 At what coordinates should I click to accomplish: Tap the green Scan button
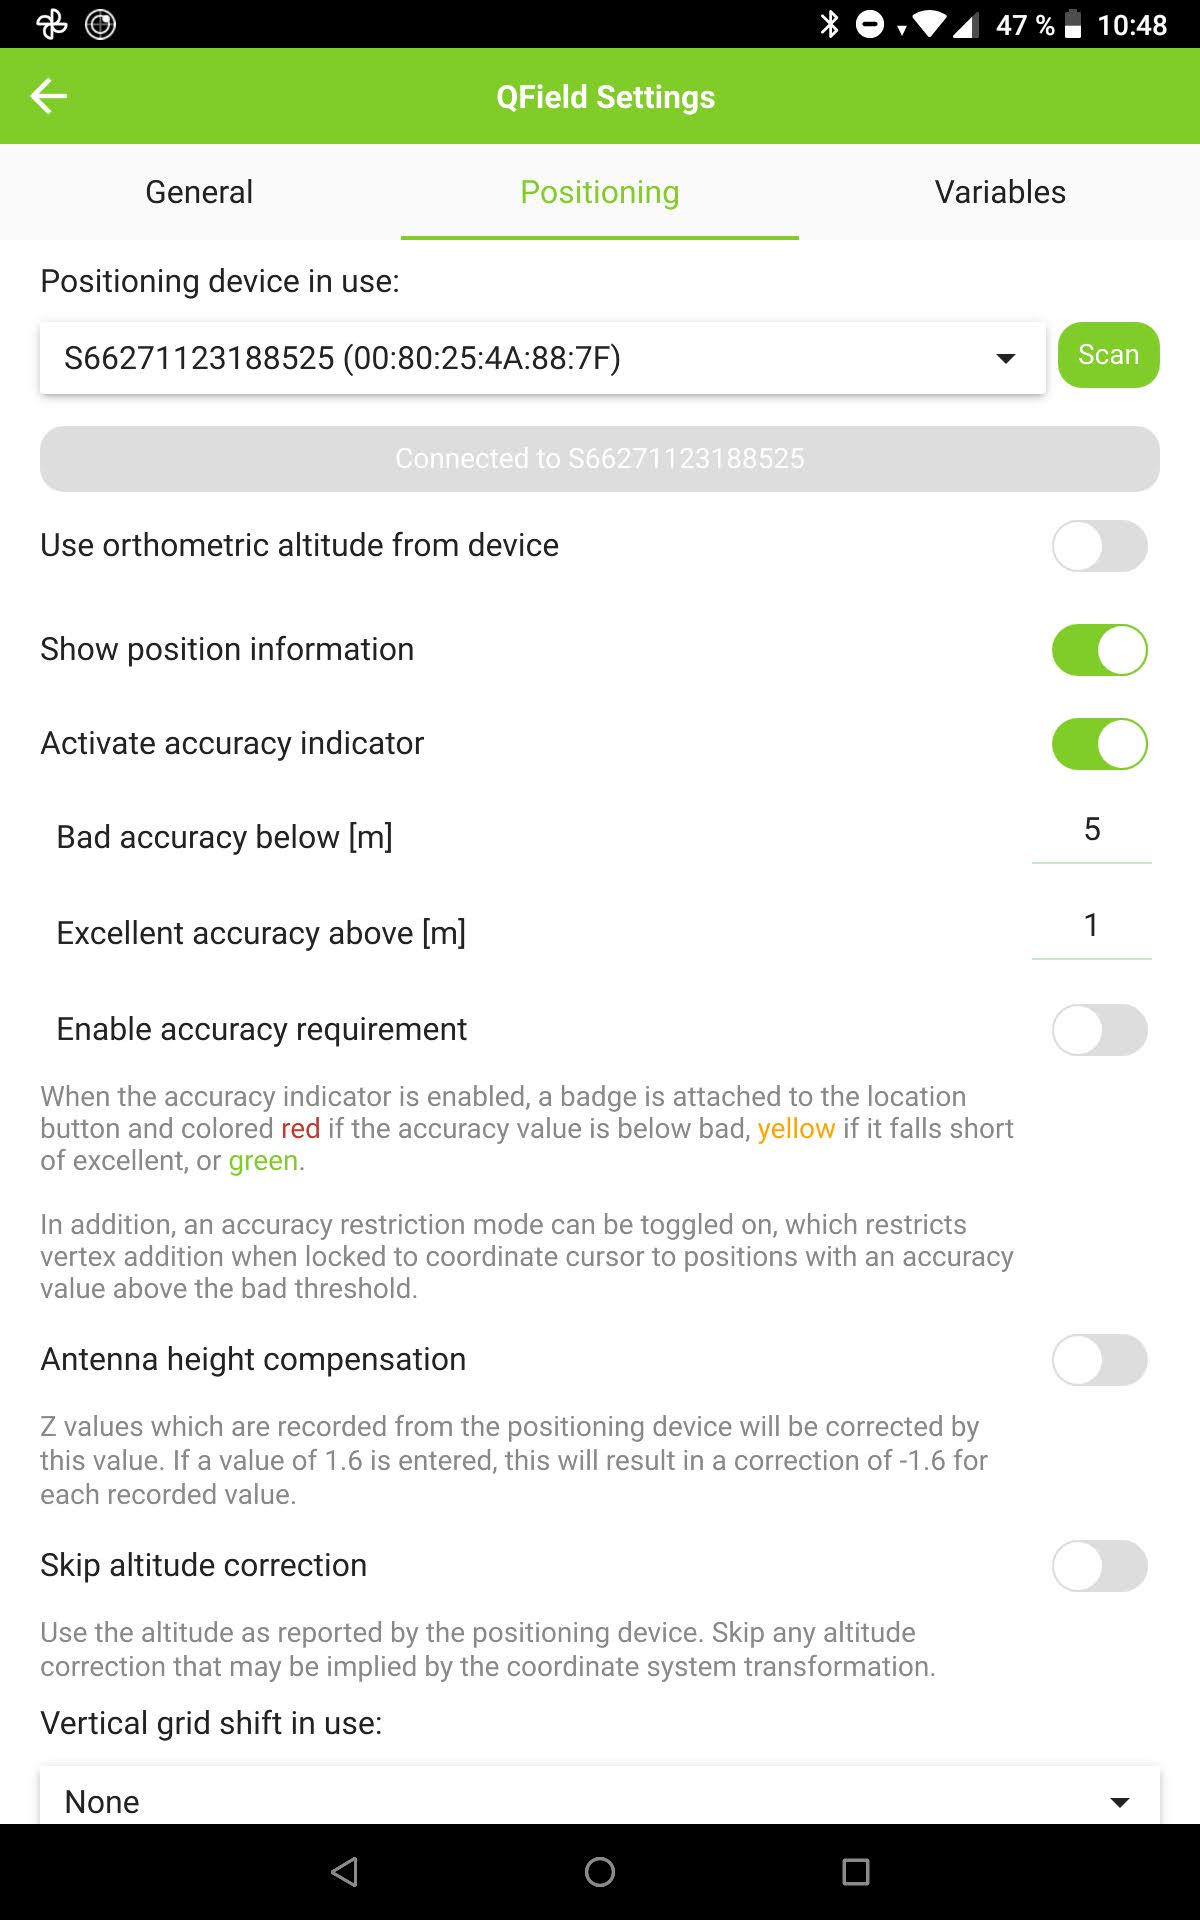(1109, 355)
